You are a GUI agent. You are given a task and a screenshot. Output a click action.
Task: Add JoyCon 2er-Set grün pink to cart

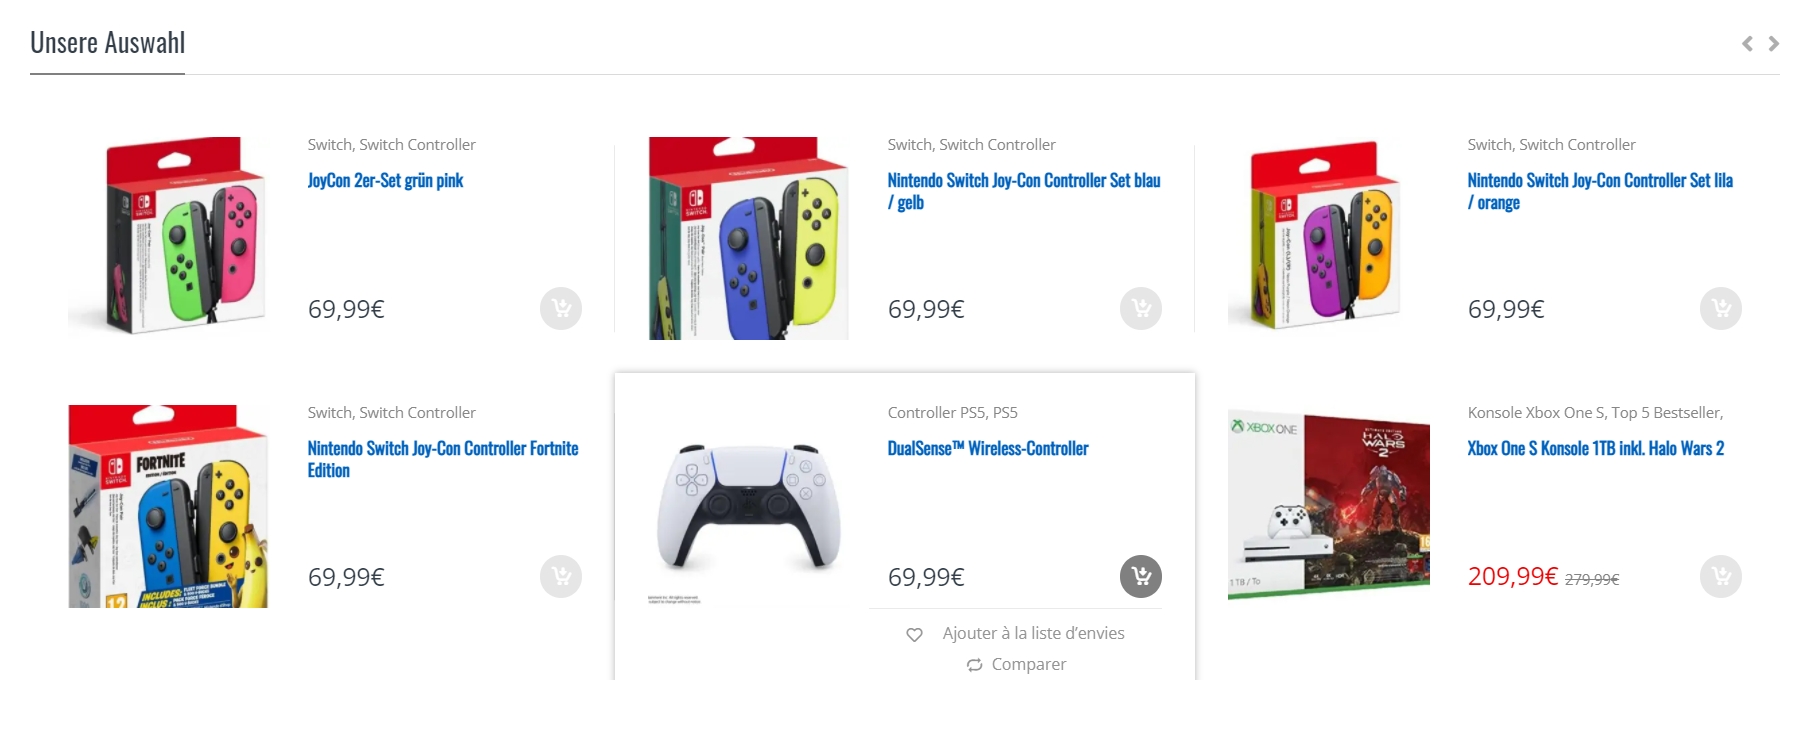coord(561,308)
